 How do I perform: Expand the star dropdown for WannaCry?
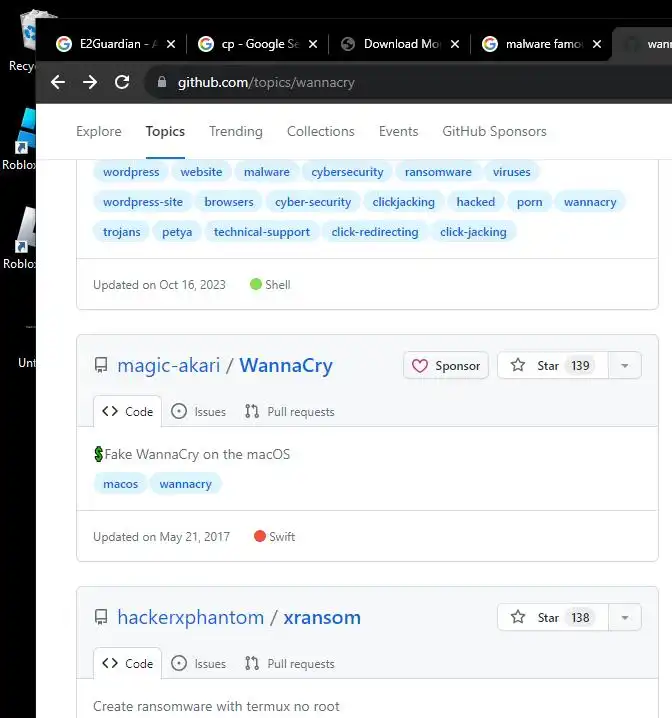point(625,365)
